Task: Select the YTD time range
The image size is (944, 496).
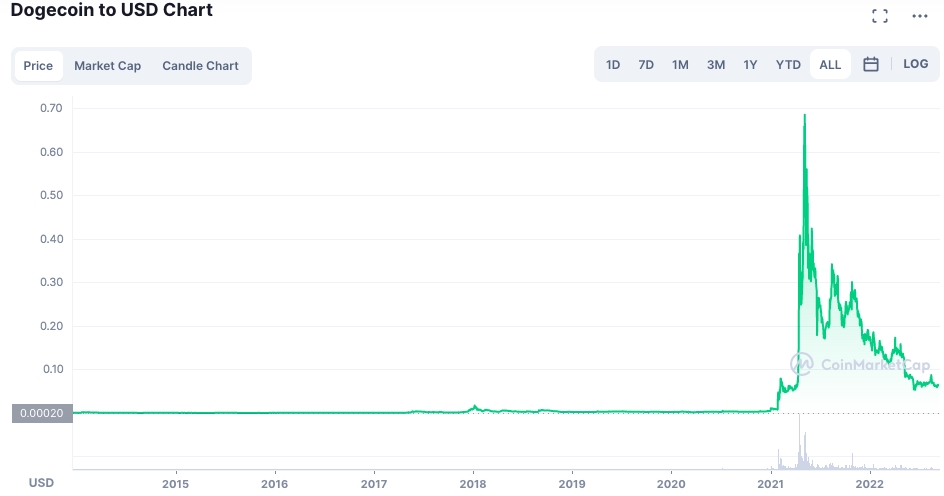Action: coord(788,64)
